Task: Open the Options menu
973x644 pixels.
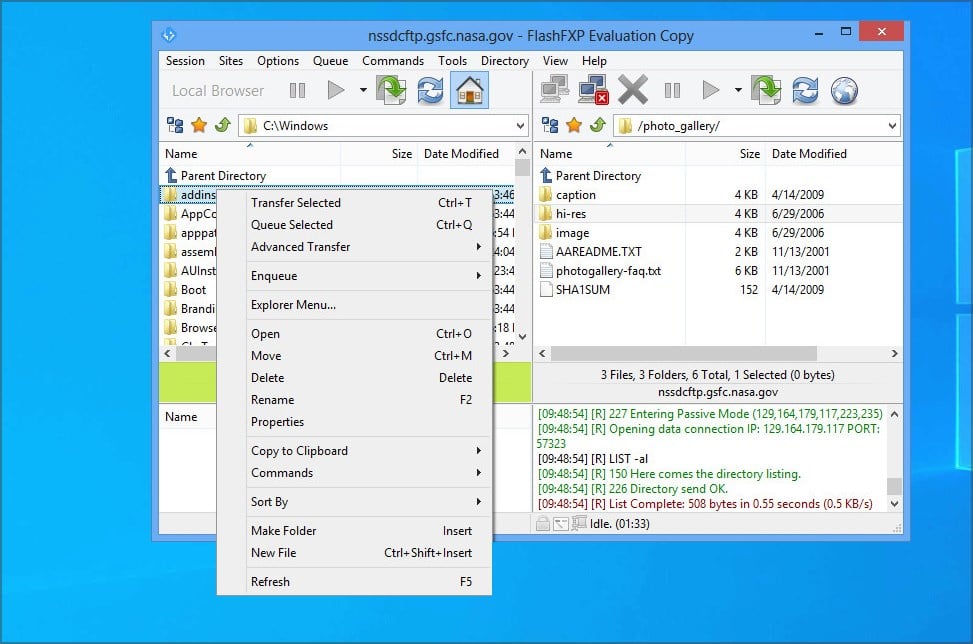Action: click(x=278, y=61)
